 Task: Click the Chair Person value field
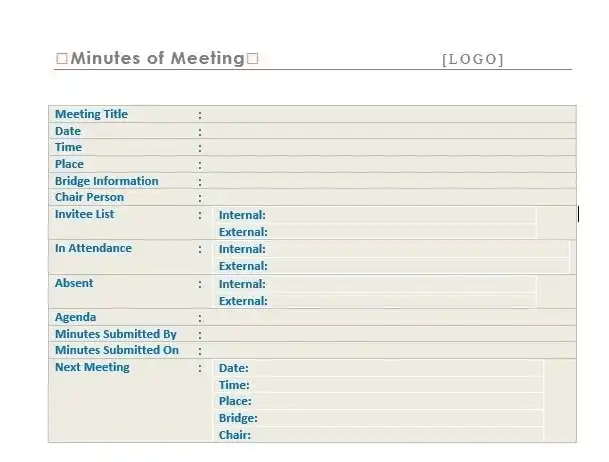[x=390, y=198]
